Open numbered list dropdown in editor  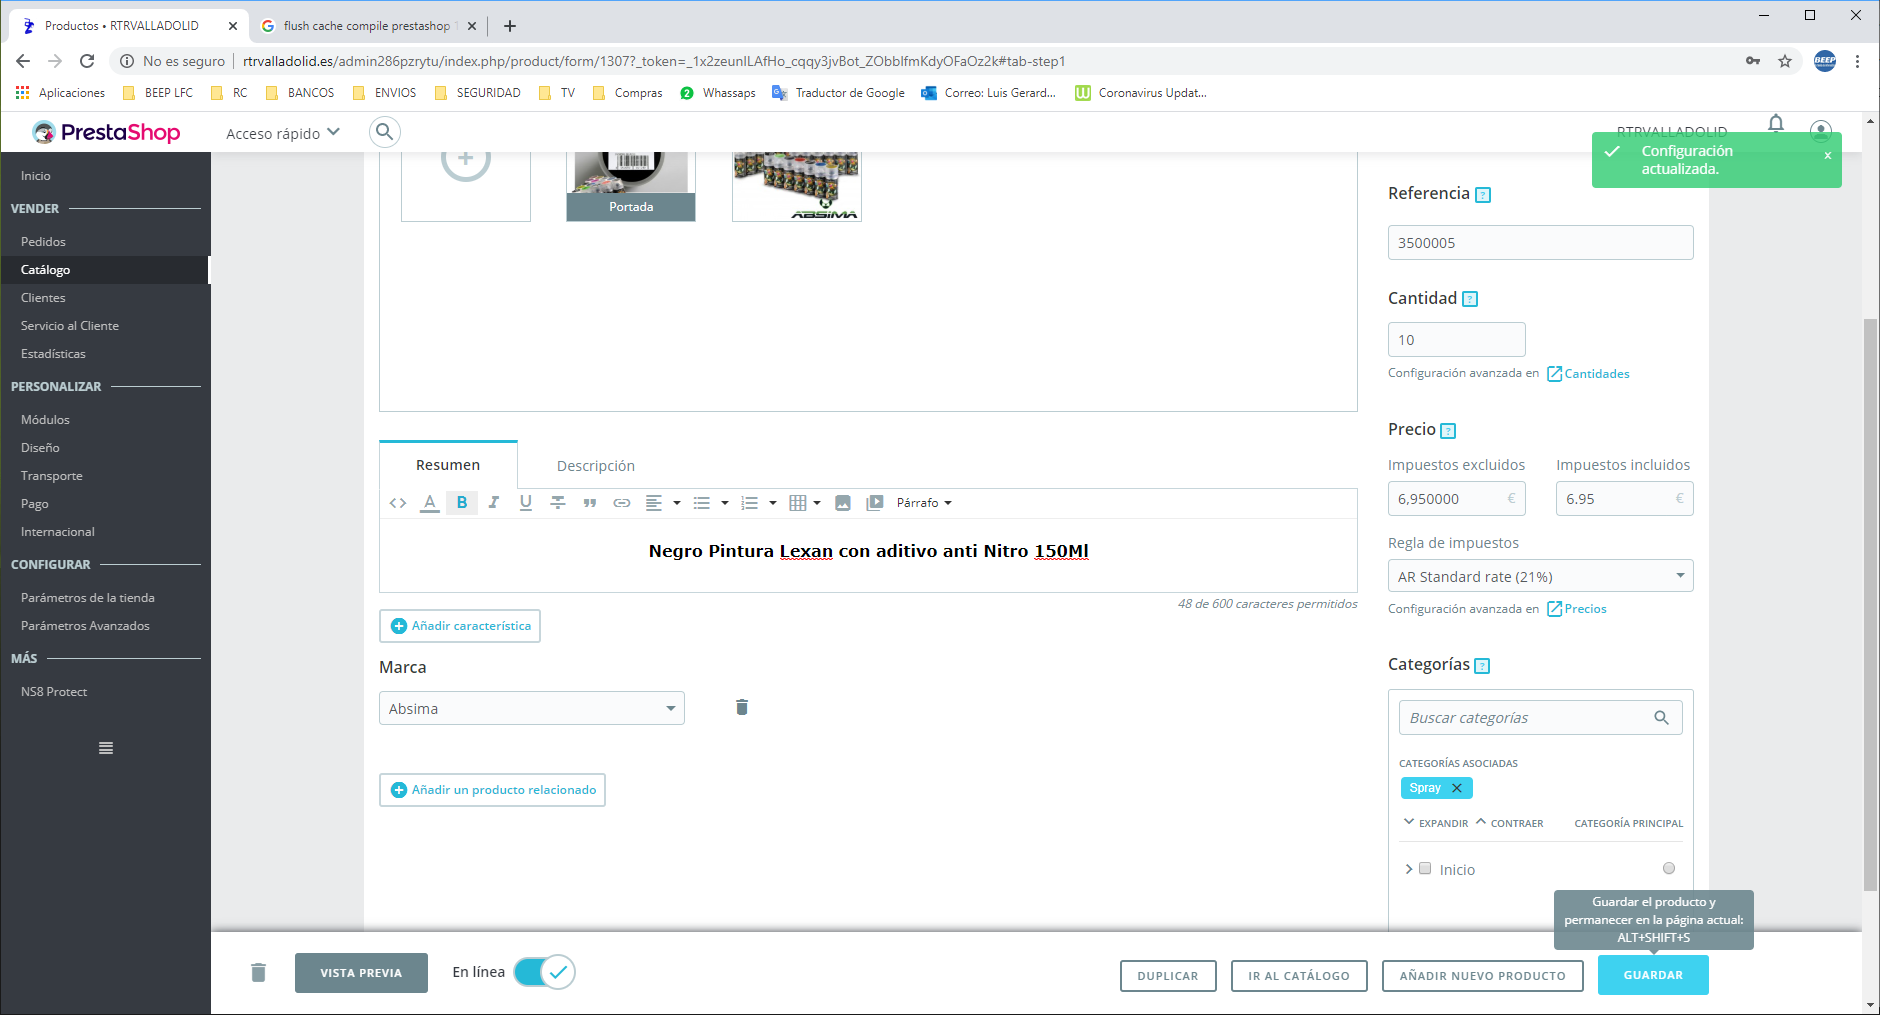759,503
